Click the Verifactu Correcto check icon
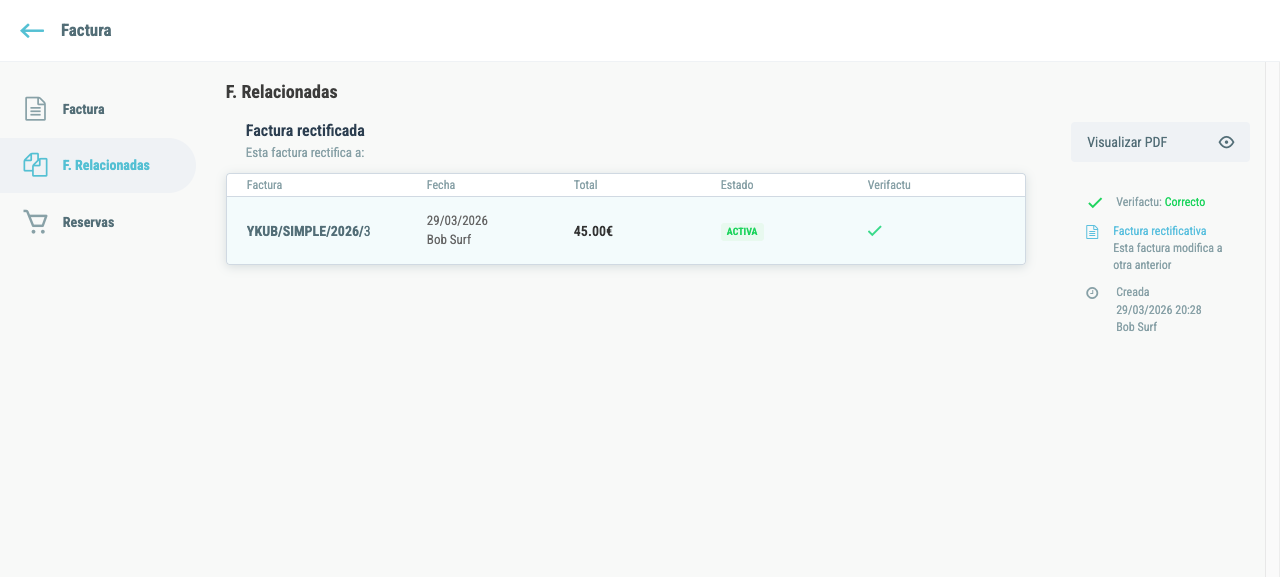The image size is (1280, 577). 1094,202
